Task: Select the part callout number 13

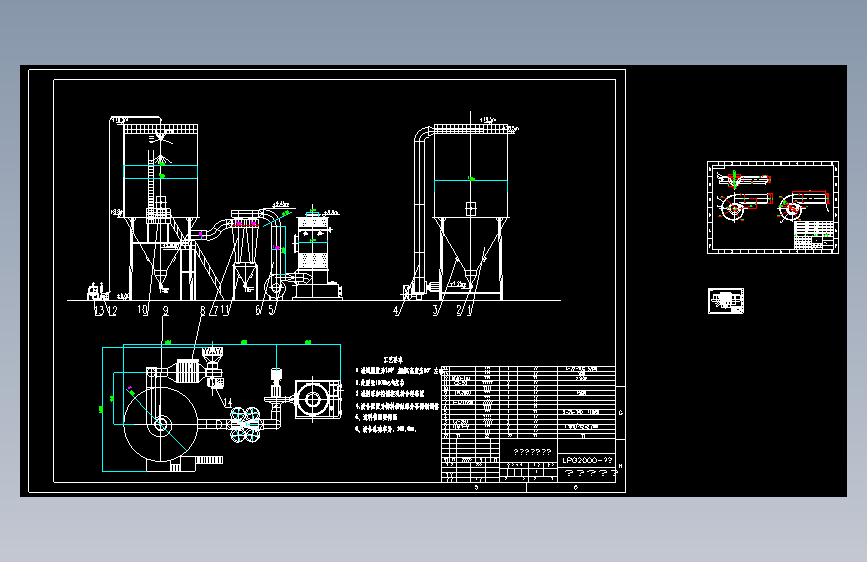Action: click(x=99, y=311)
